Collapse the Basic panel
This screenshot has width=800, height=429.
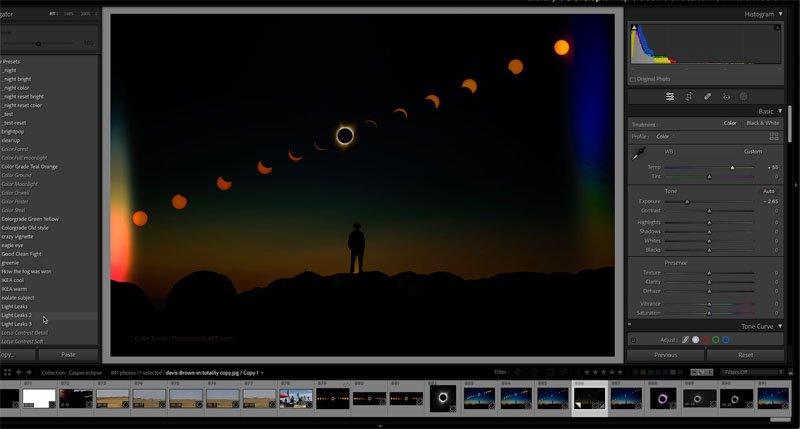click(x=780, y=111)
